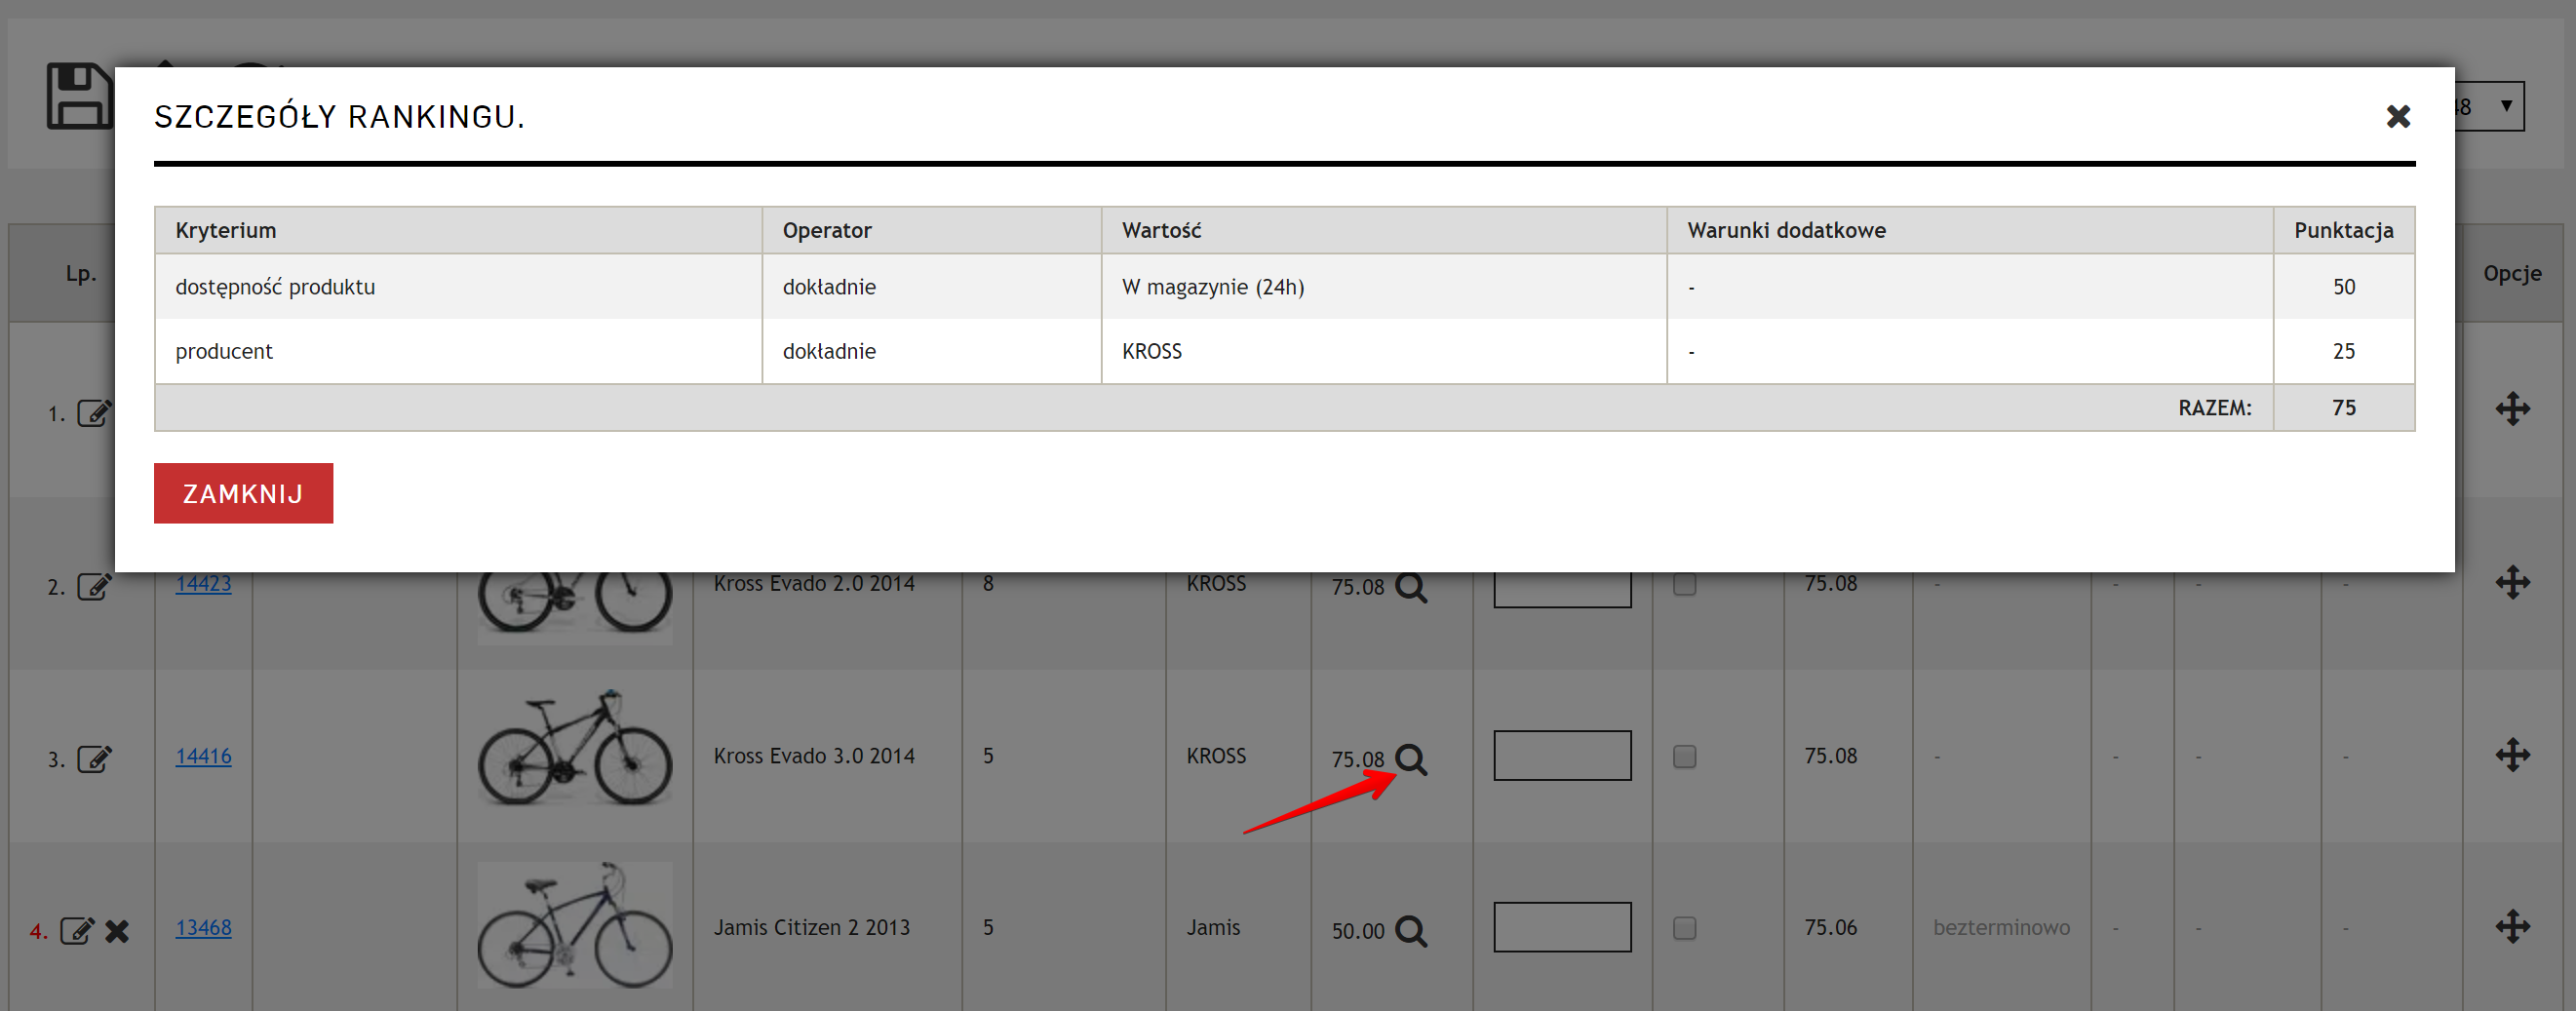Open product link 14416
Screen dimensions: 2576x1011
point(203,756)
